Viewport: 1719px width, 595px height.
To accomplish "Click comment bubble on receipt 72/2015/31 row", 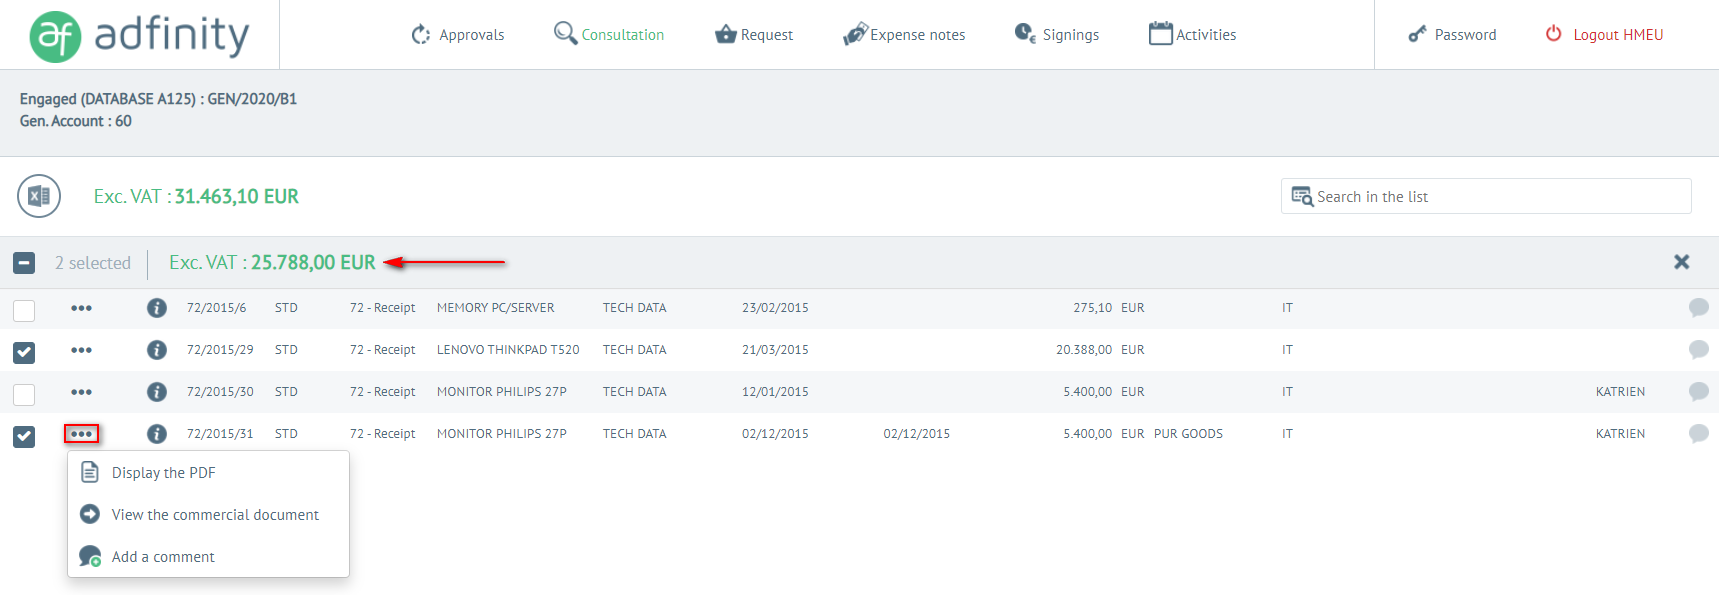I will click(1698, 434).
